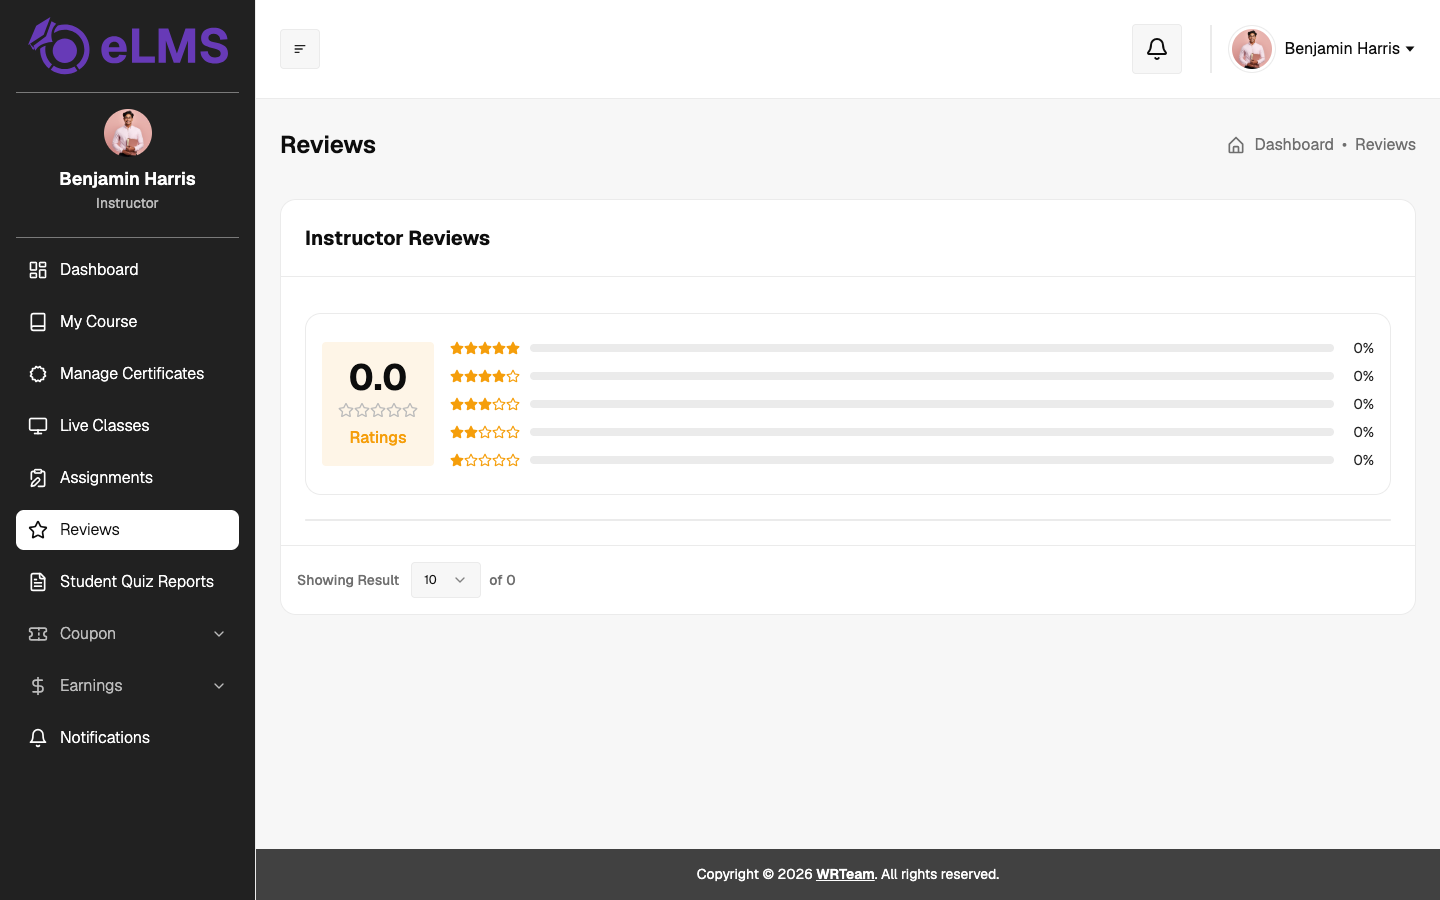Viewport: 1440px width, 900px height.
Task: Click the sidebar instructor profile photo
Action: pos(128,133)
